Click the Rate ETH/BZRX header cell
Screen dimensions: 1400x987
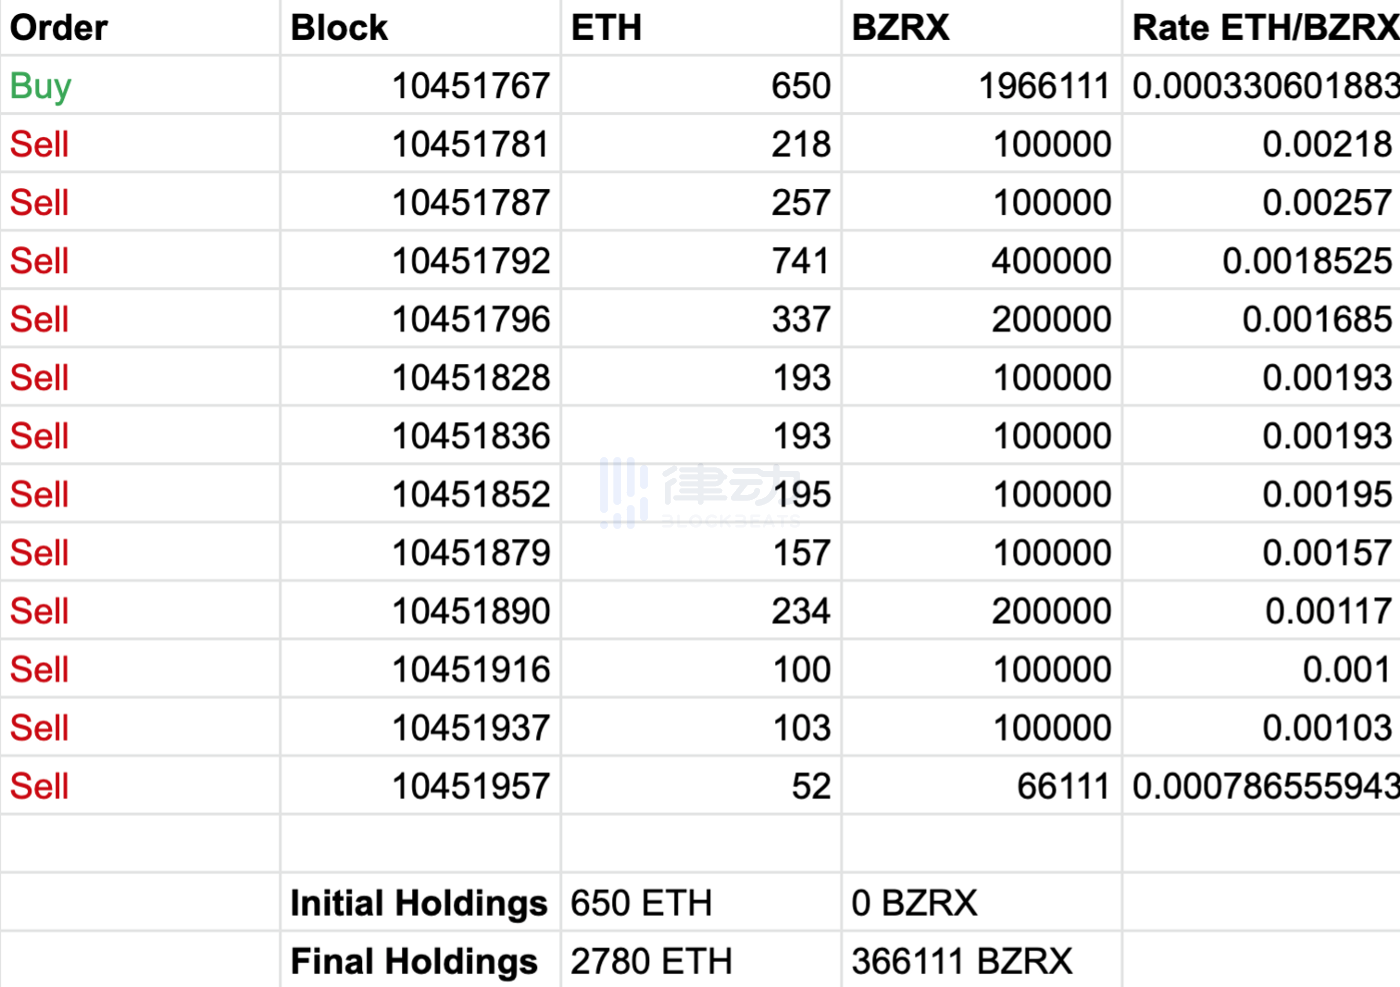pos(1264,27)
